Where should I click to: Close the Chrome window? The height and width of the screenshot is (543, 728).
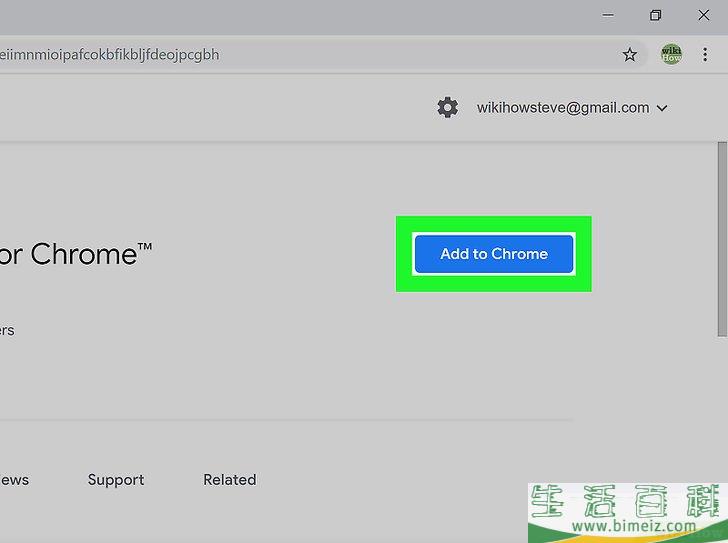pyautogui.click(x=703, y=15)
